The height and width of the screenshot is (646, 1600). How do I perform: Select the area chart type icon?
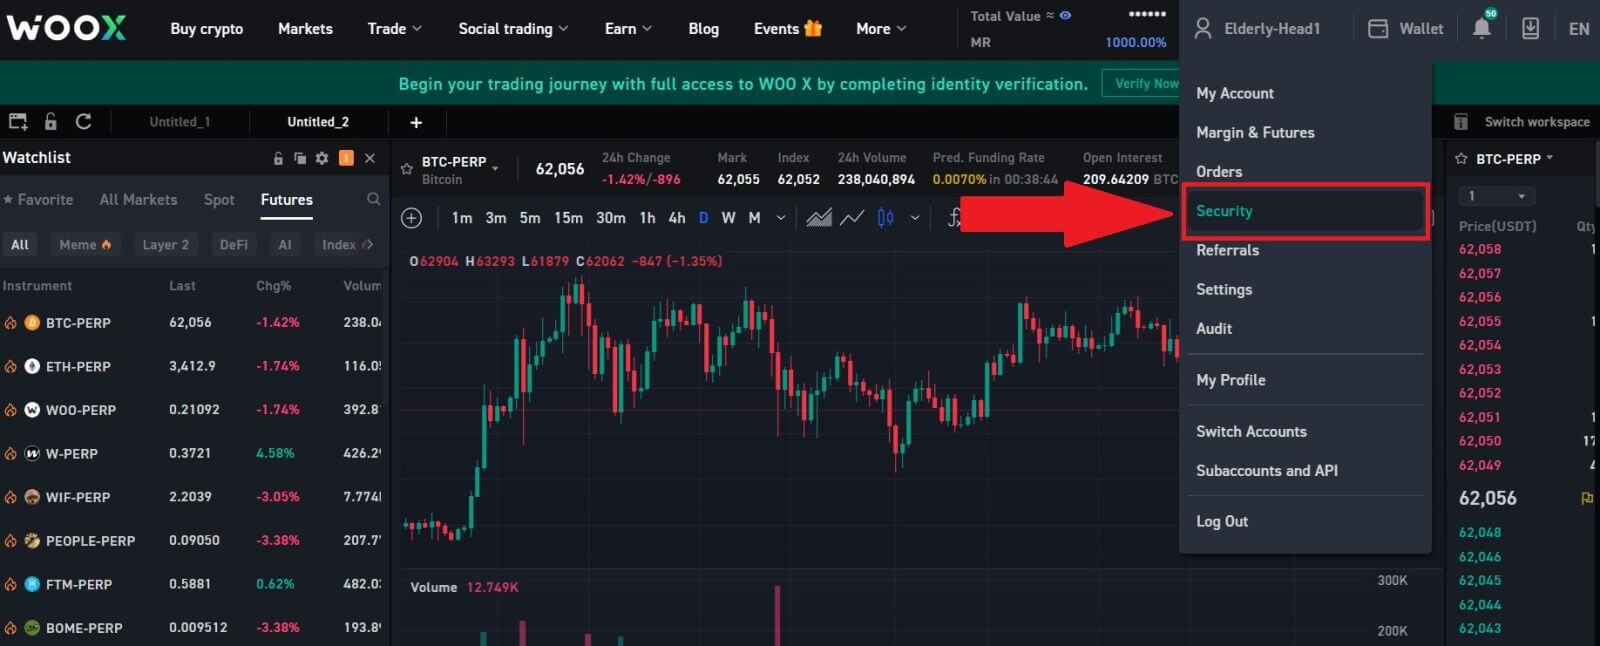(819, 218)
